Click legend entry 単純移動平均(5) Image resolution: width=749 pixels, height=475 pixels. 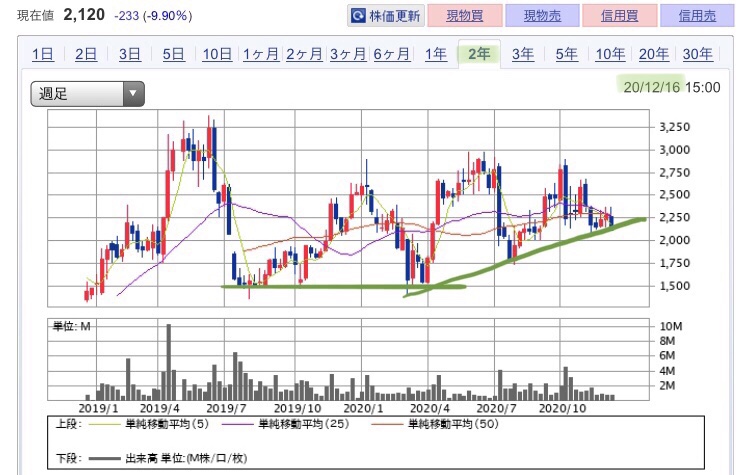[x=167, y=424]
